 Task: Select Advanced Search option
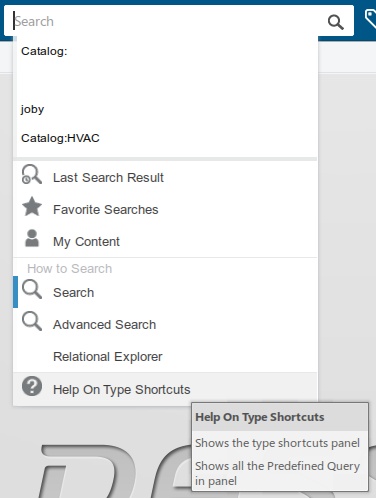(165, 324)
